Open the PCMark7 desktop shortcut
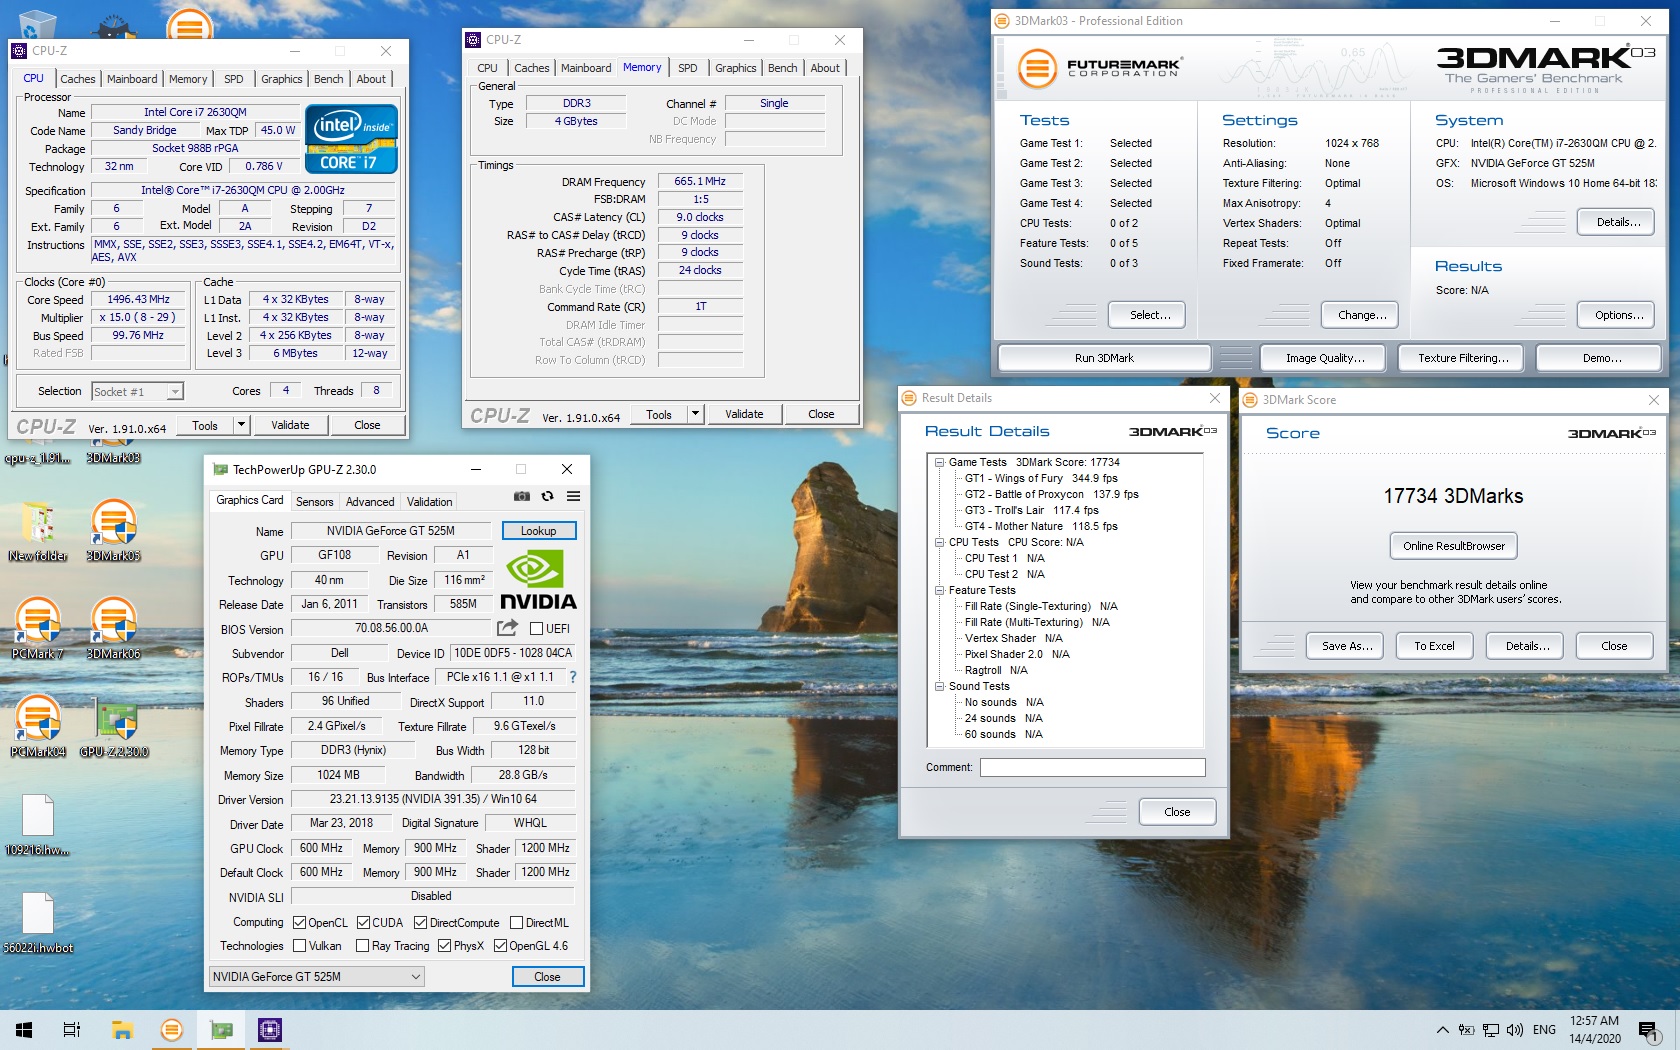Viewport: 1680px width, 1050px height. pyautogui.click(x=37, y=628)
